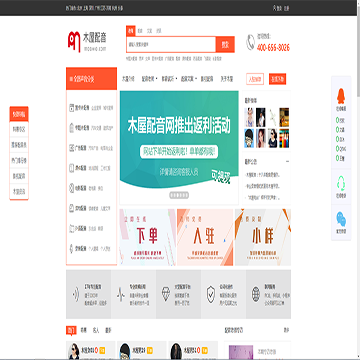Click the first link at the top bar's right end

277,8
